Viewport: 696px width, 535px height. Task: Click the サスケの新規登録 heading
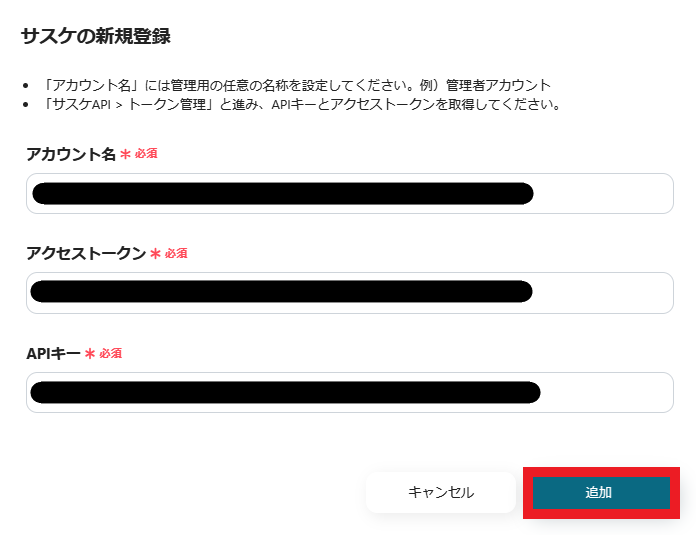[x=95, y=37]
